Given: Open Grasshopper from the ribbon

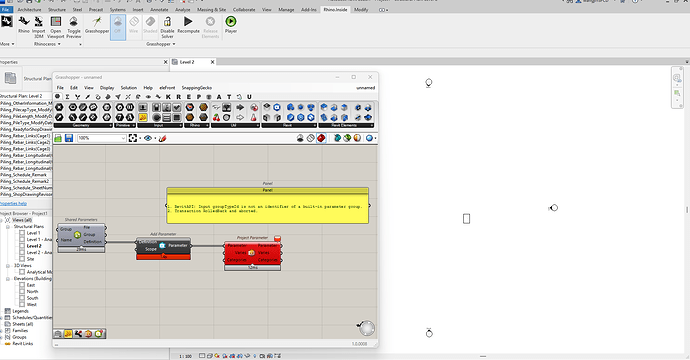Looking at the screenshot, I should (97, 25).
